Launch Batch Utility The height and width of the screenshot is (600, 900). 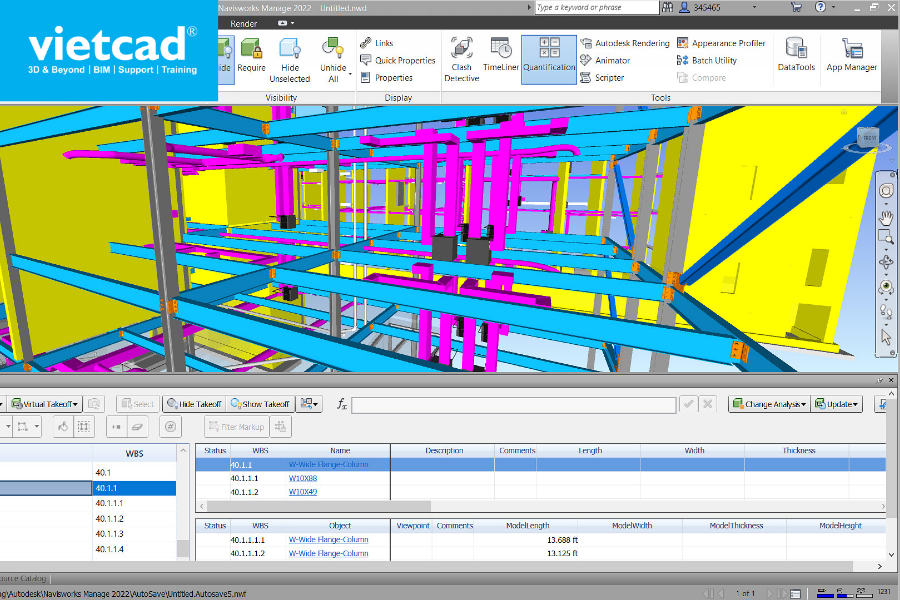(x=707, y=60)
